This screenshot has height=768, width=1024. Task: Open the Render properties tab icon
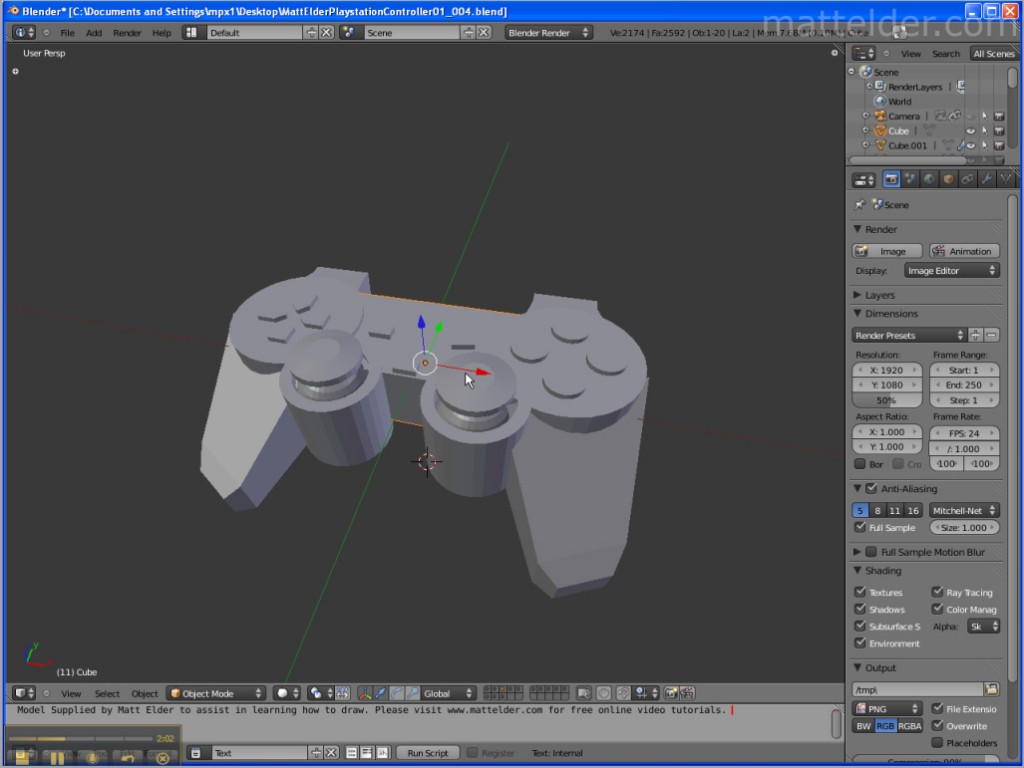(x=891, y=180)
